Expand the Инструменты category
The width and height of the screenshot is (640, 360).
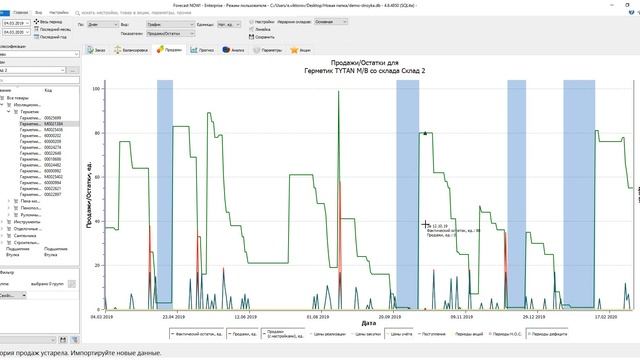click(x=2, y=222)
